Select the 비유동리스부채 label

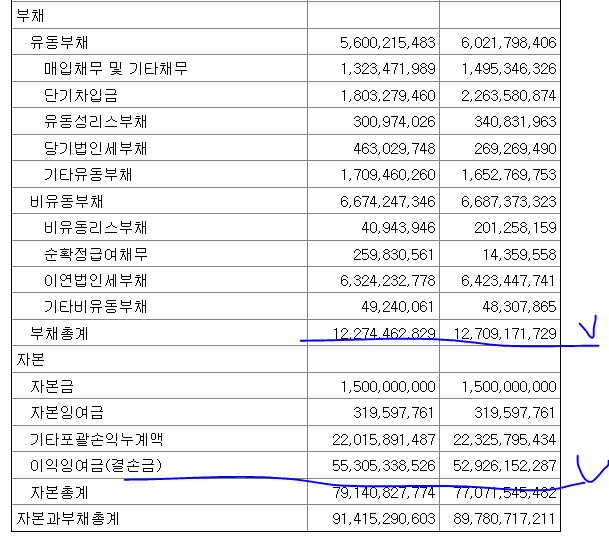[95, 228]
